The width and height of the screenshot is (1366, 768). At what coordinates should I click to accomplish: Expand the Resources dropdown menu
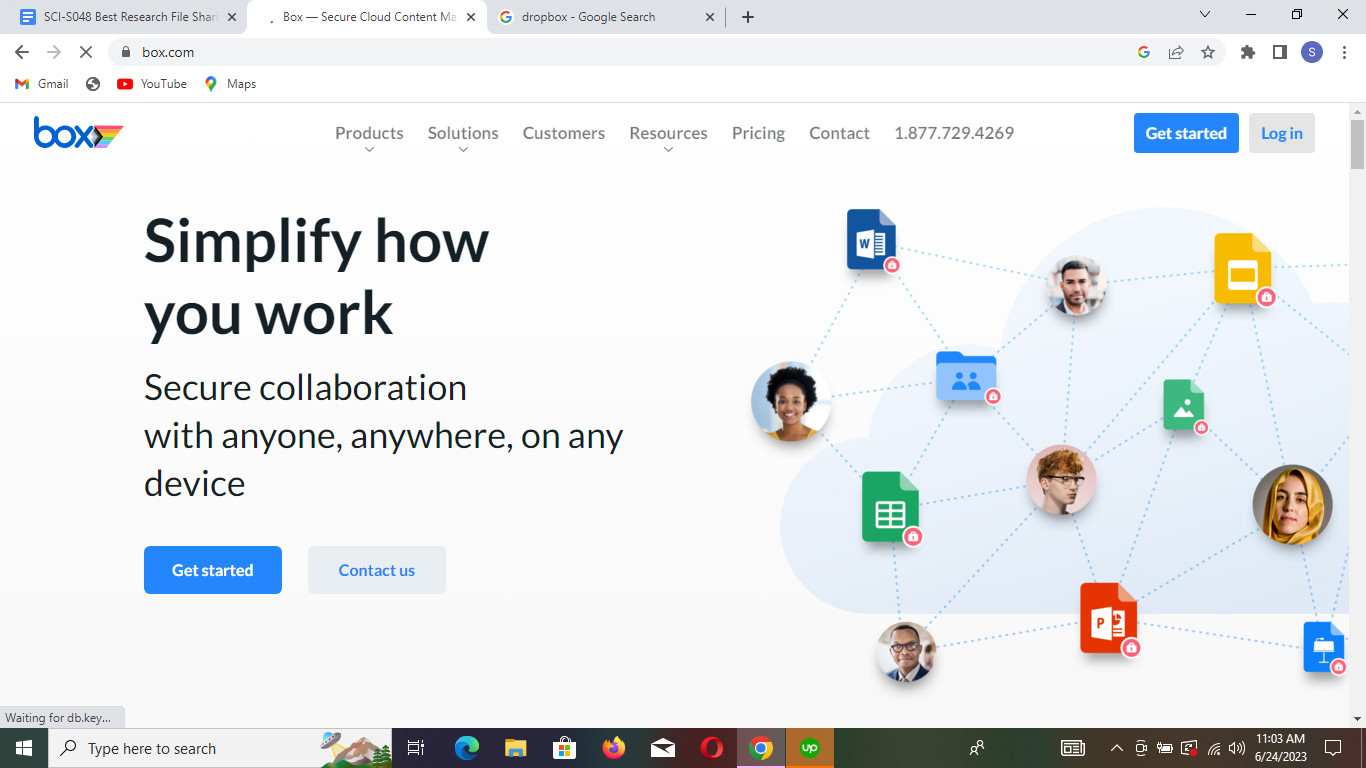click(x=668, y=134)
